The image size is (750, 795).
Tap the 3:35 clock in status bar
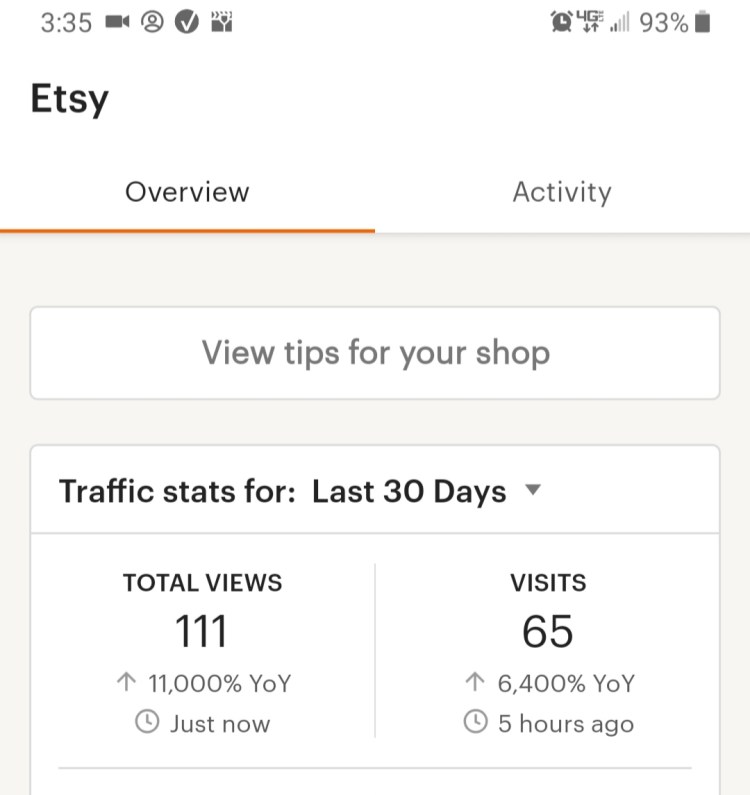tap(67, 23)
